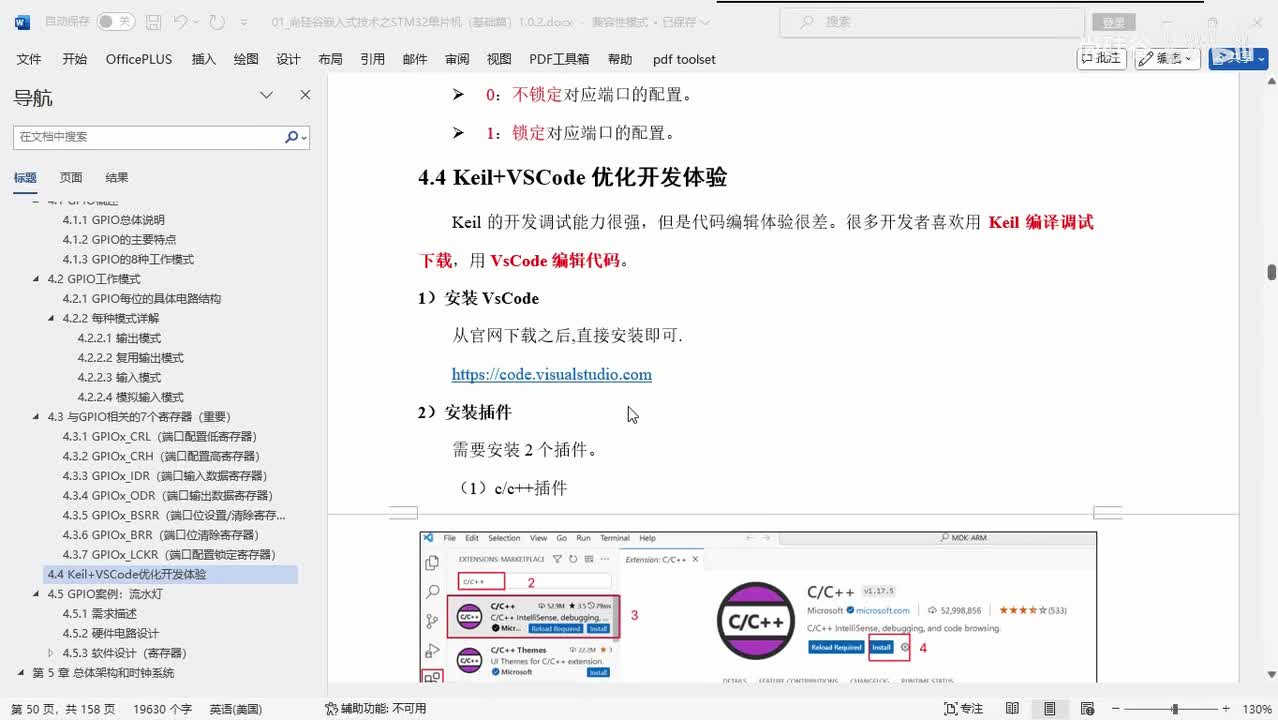This screenshot has width=1278, height=720.
Task: Click the word count 19630个字
Action: [162, 709]
